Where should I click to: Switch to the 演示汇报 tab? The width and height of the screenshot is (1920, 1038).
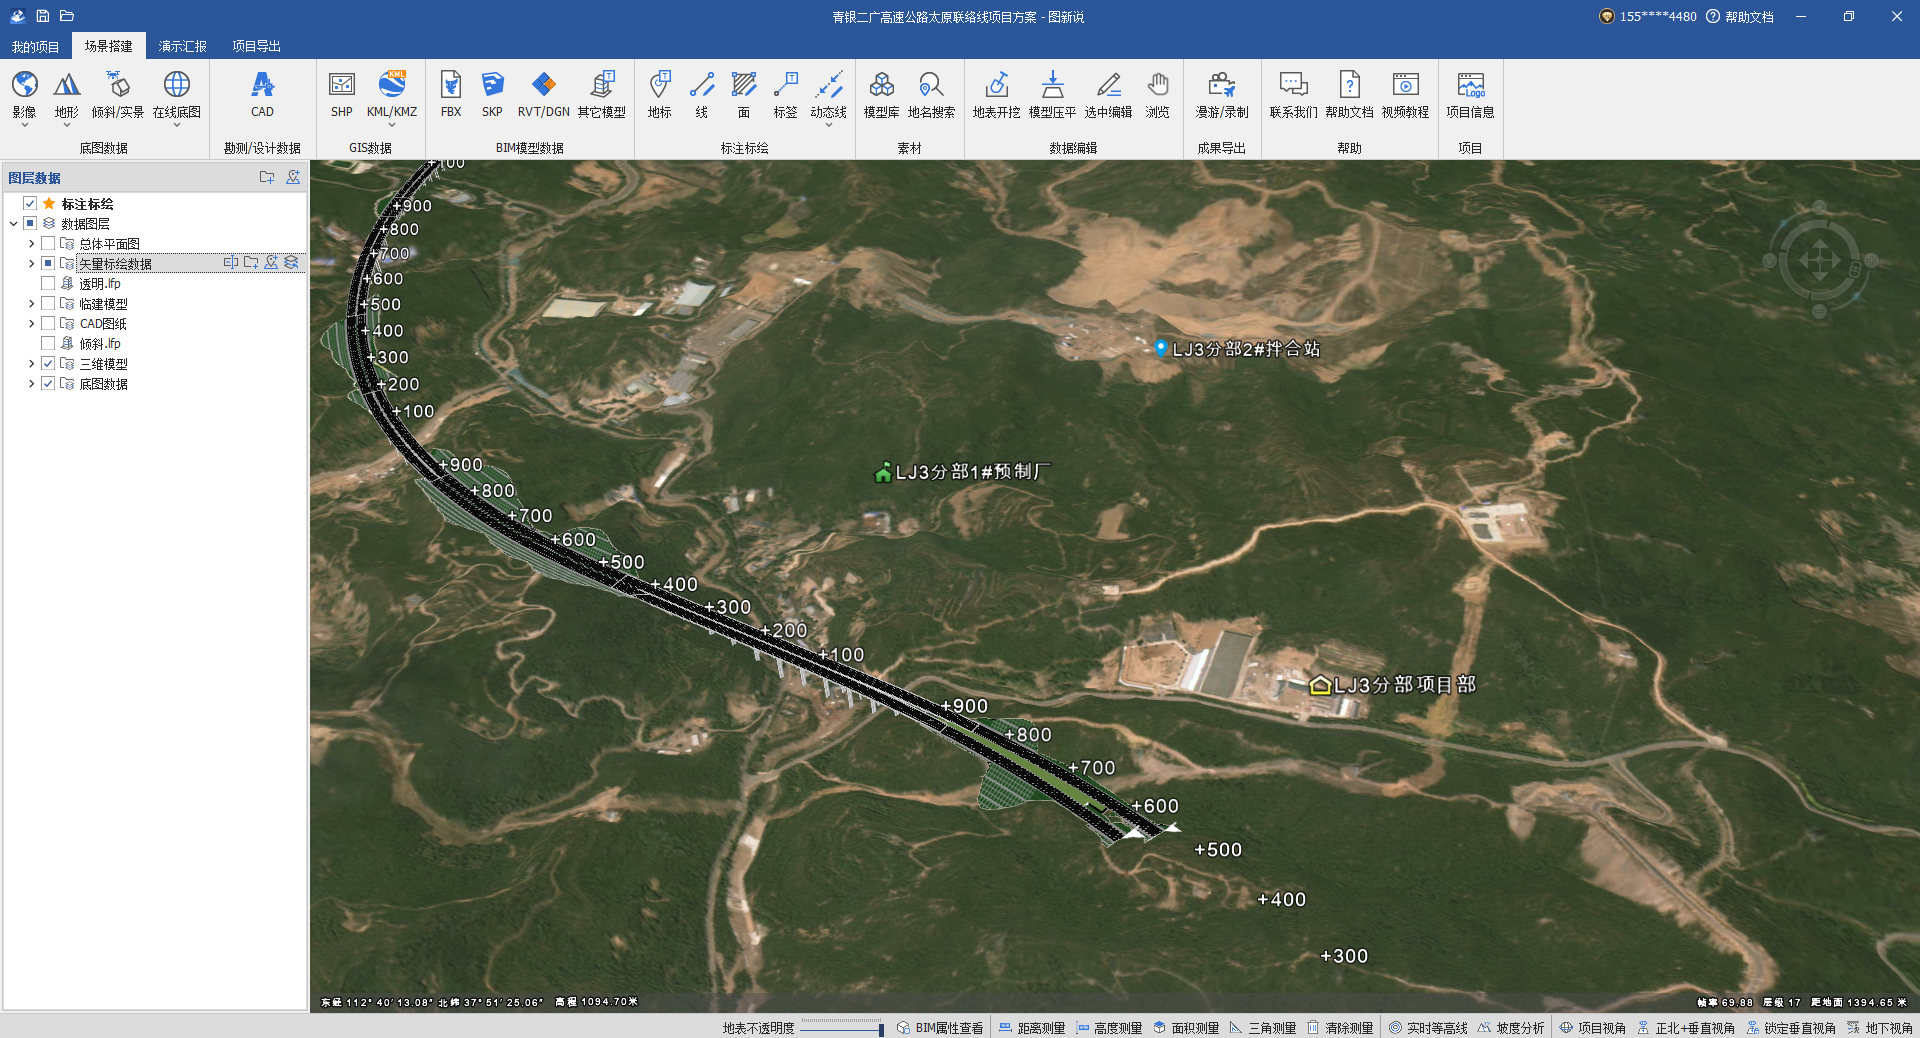coord(182,46)
